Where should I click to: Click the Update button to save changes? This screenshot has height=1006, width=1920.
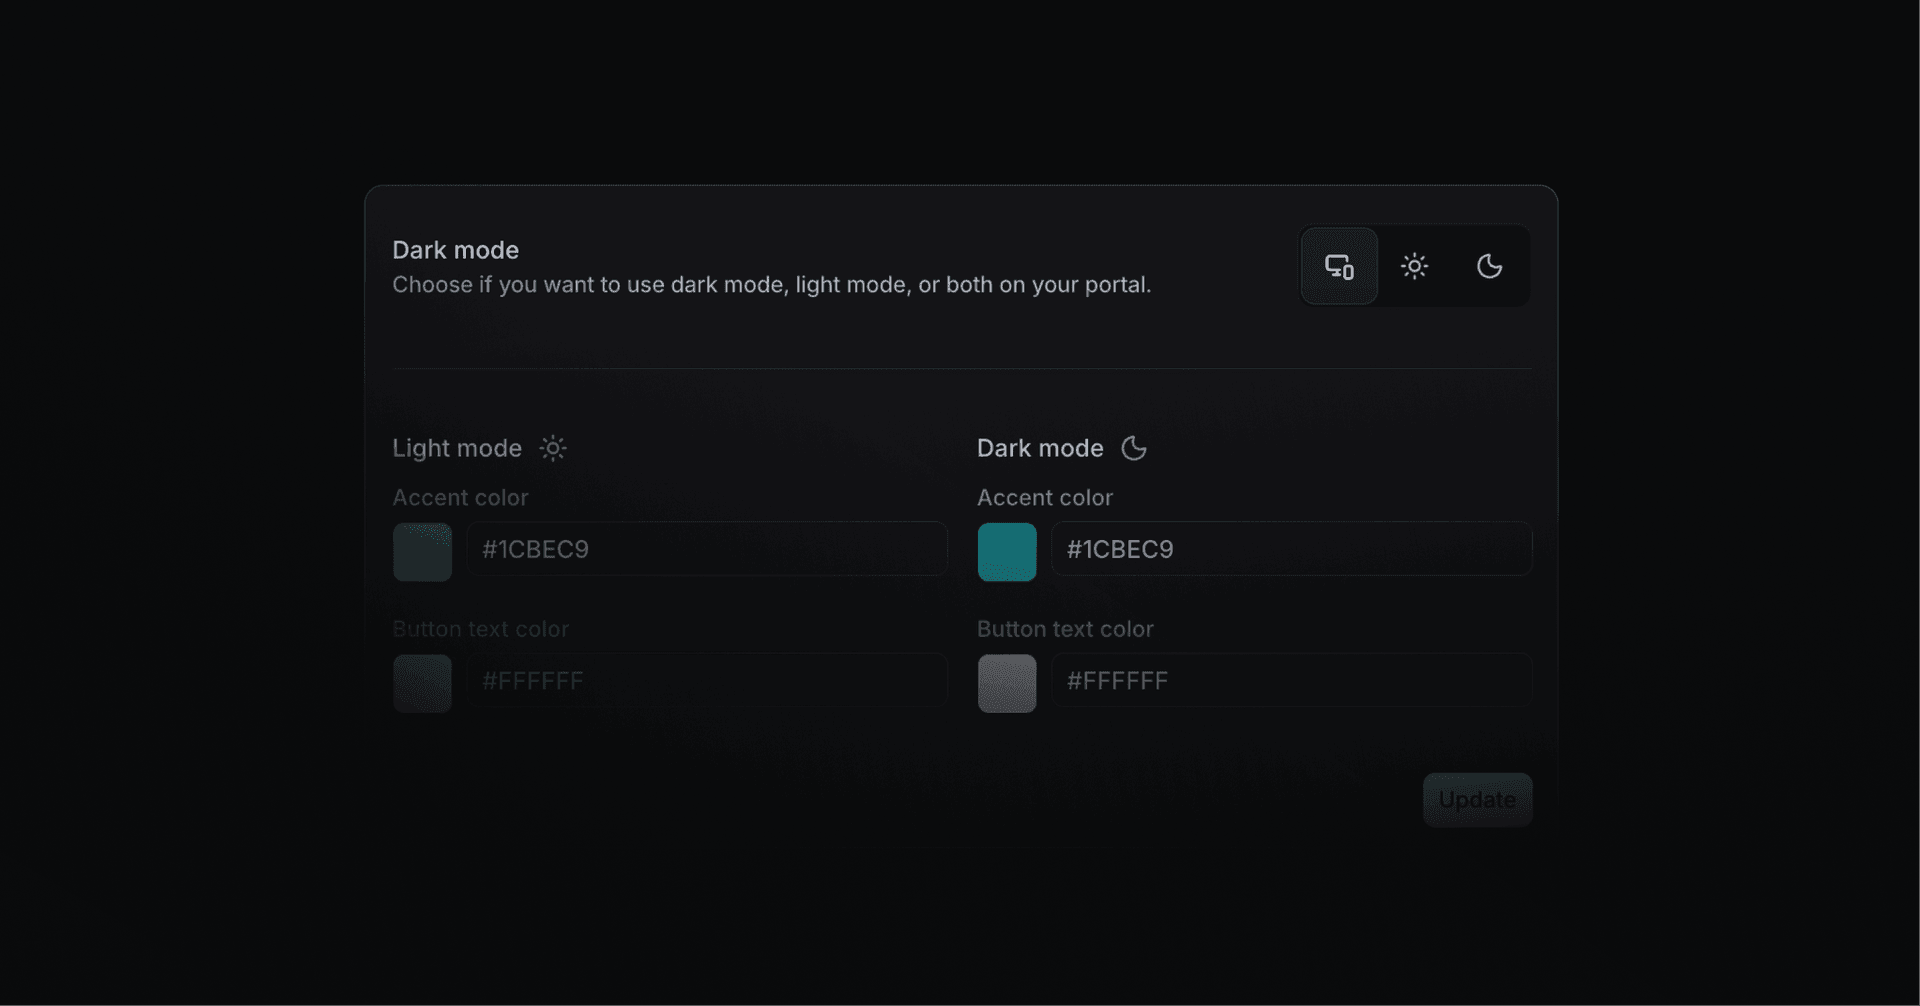point(1477,800)
